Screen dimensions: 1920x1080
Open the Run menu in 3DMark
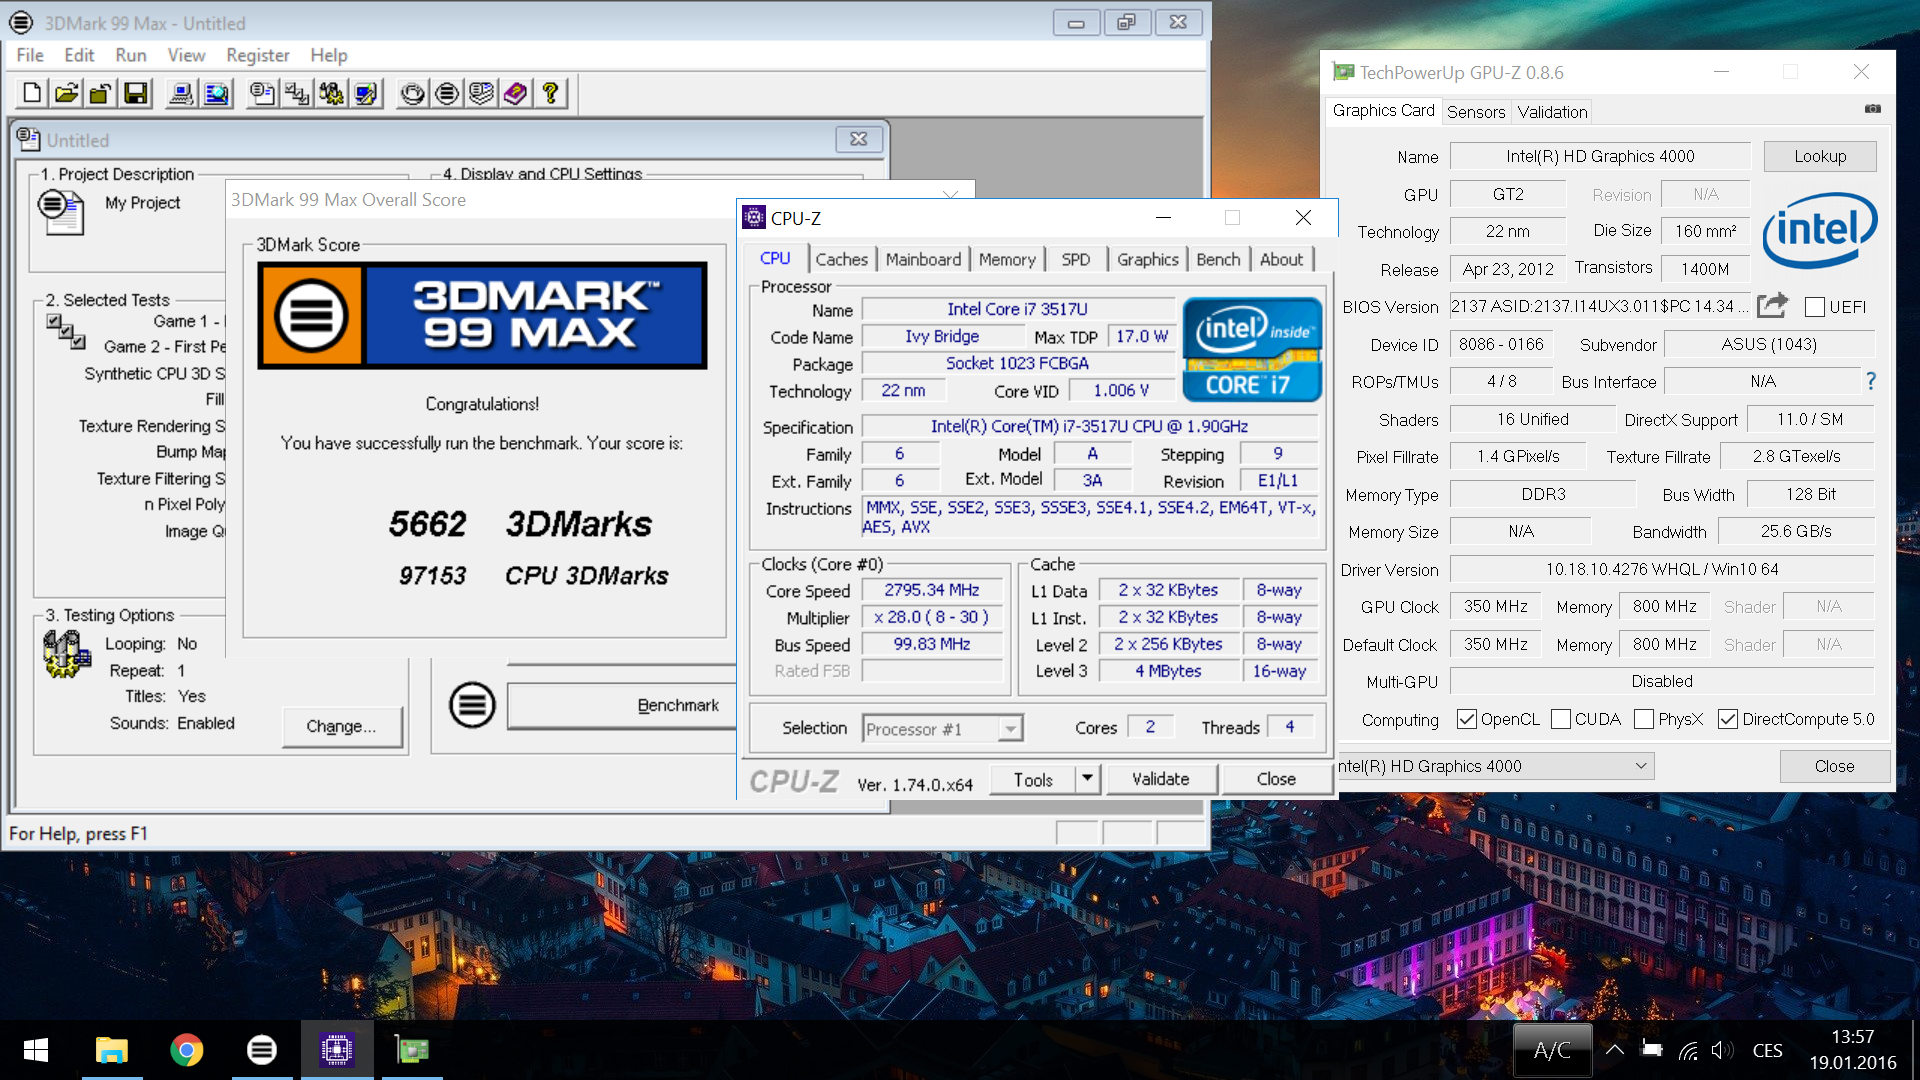130,55
